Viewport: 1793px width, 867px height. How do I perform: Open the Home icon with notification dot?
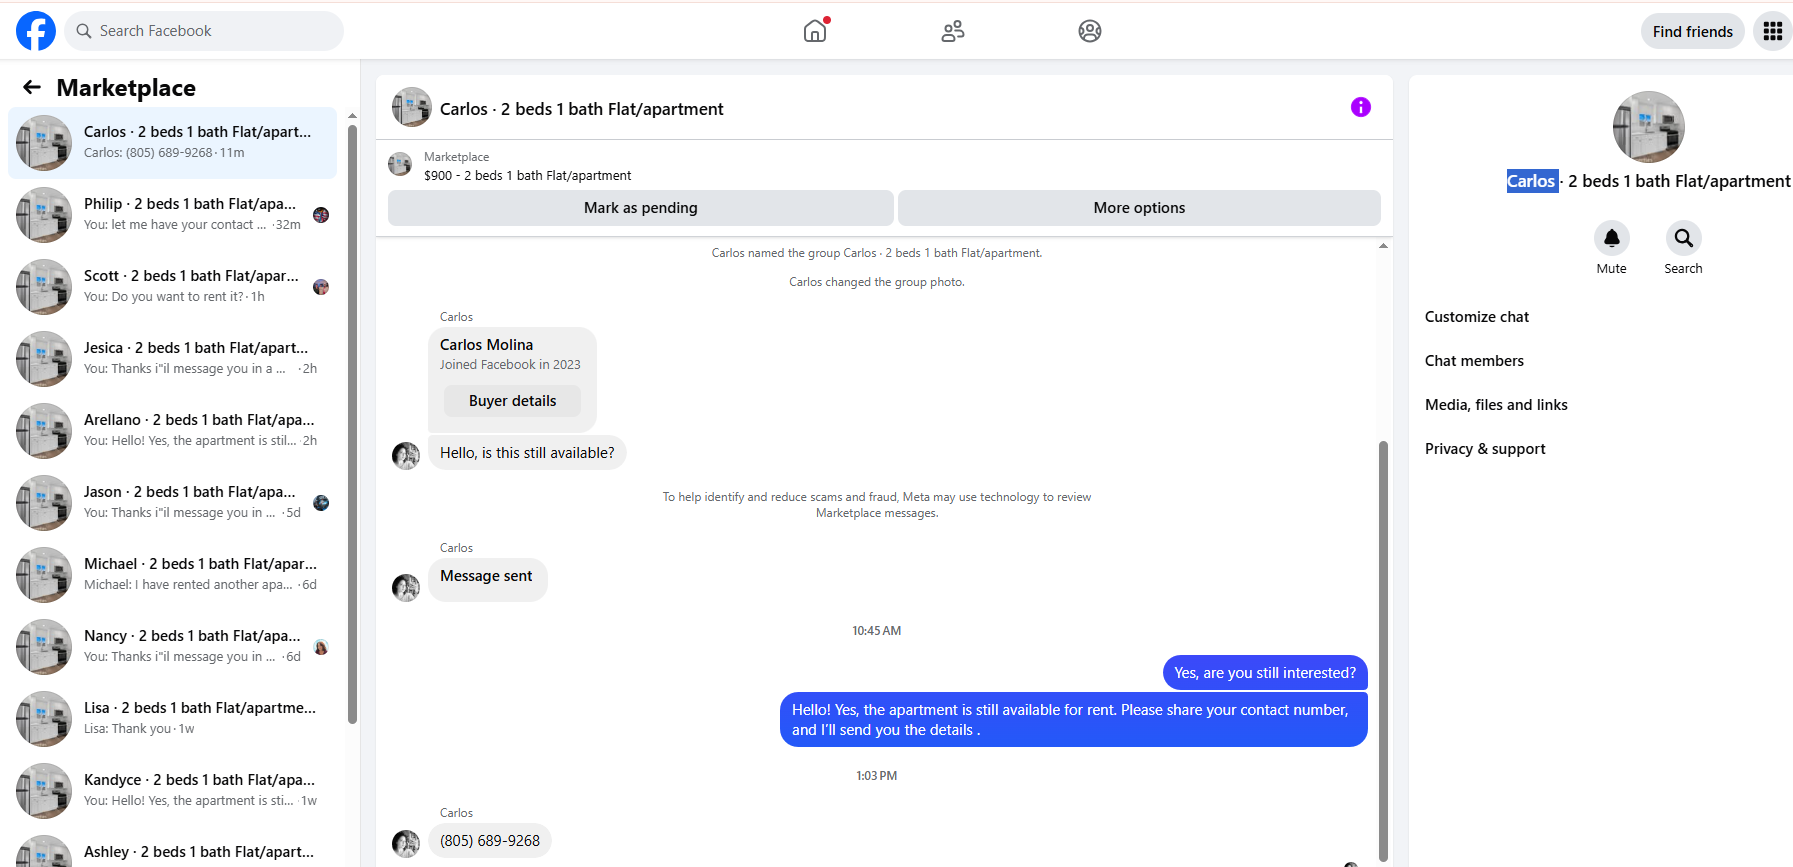point(816,30)
